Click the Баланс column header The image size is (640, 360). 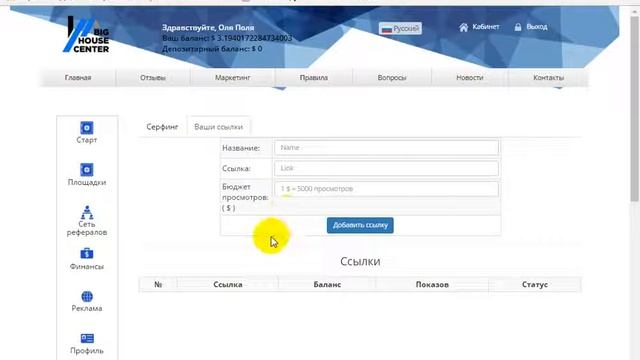click(x=327, y=284)
